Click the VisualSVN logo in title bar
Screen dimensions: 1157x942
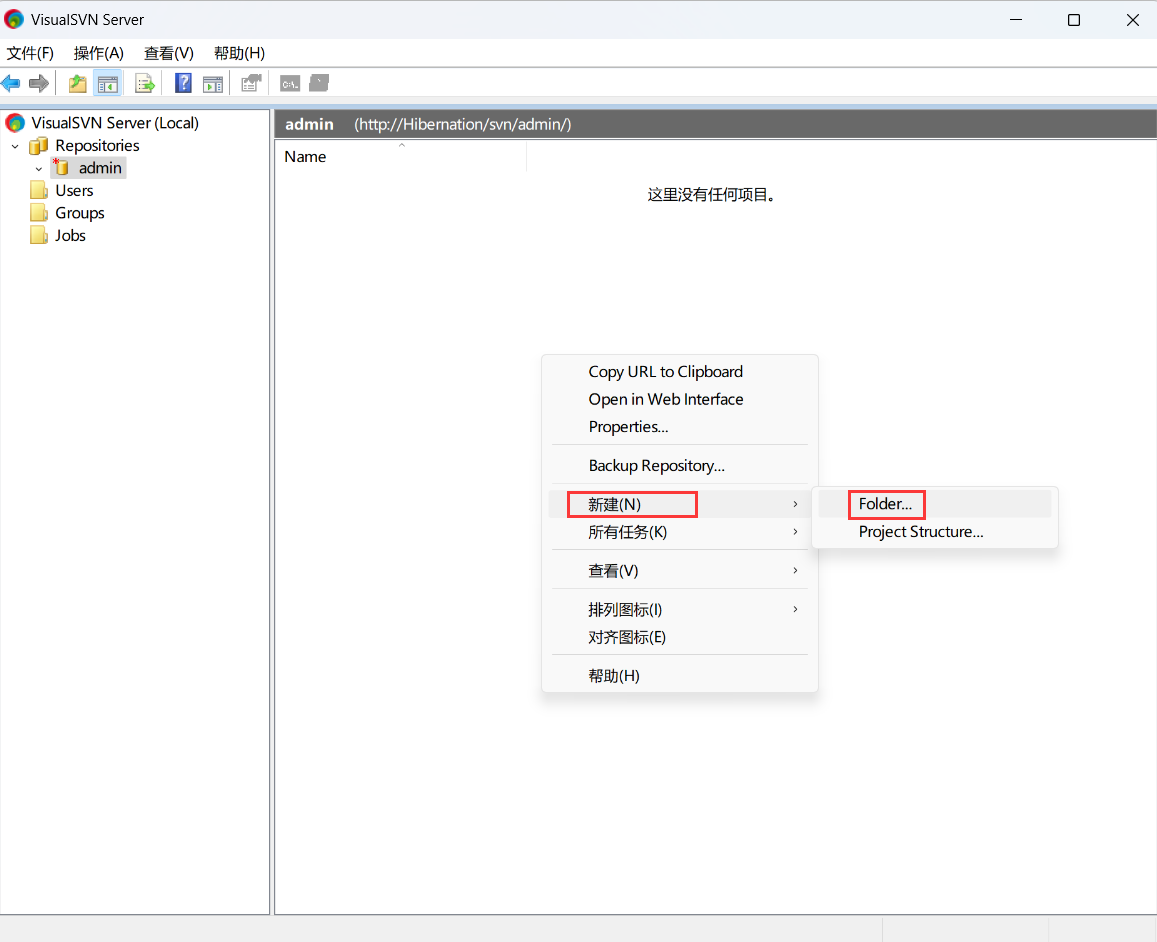coord(14,19)
